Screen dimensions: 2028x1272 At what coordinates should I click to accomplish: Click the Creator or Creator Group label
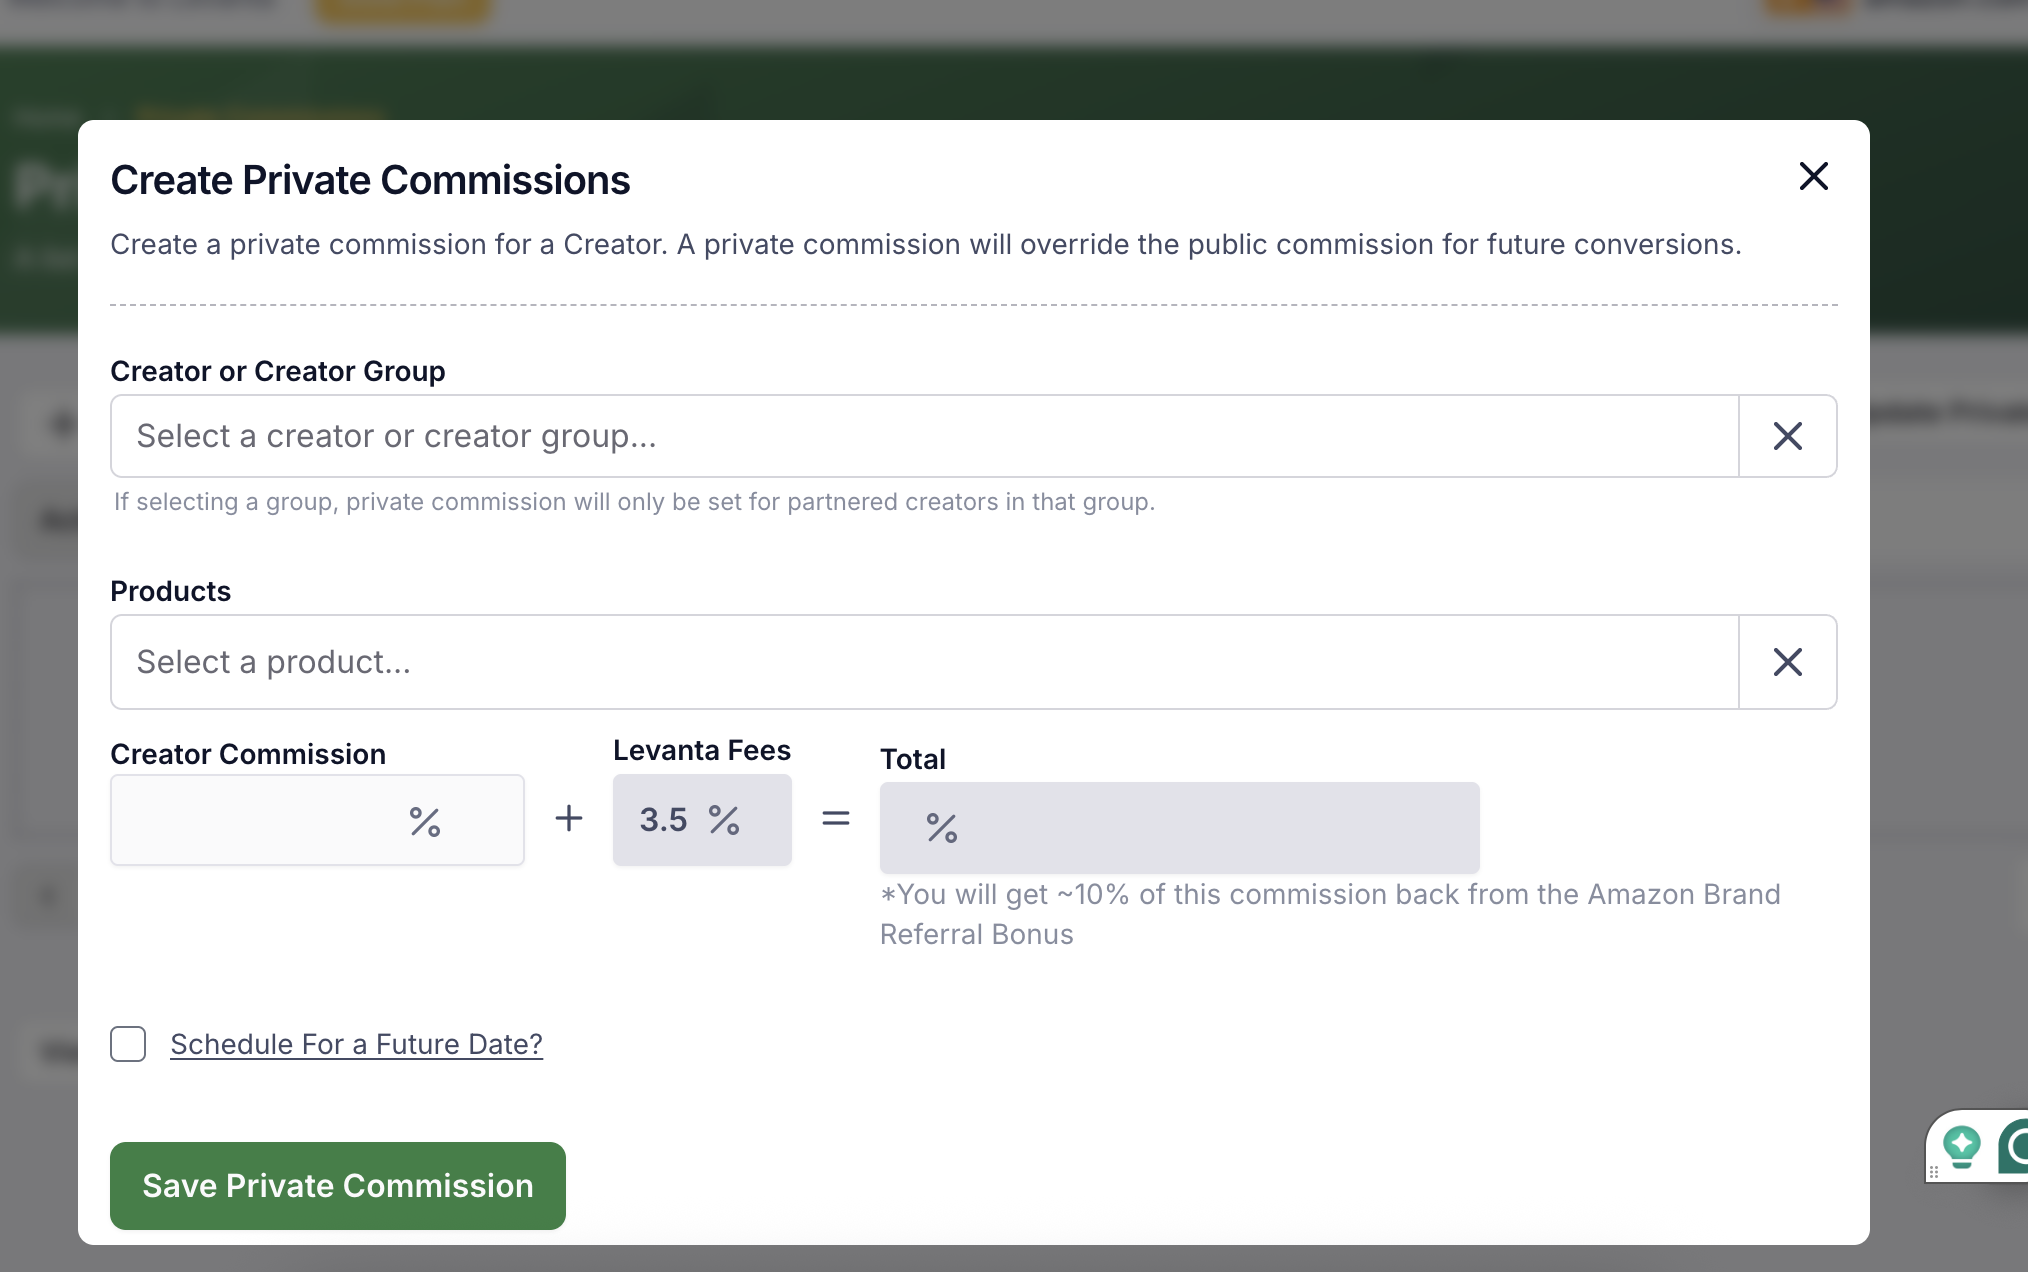[x=278, y=371]
